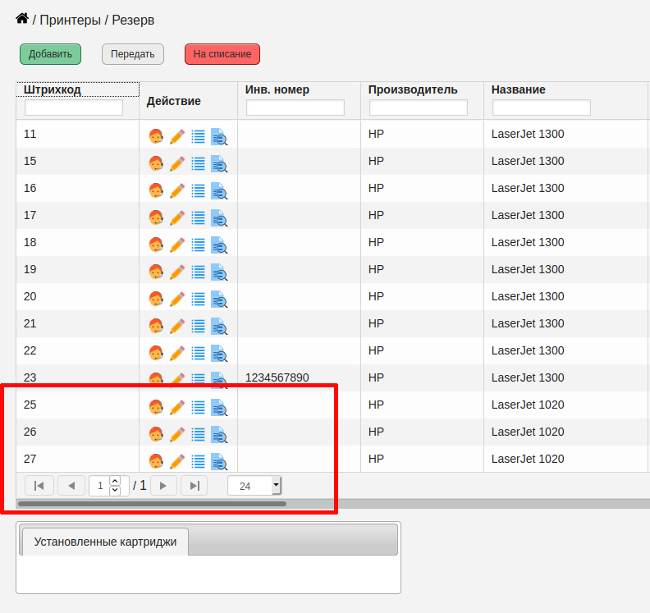This screenshot has height=613, width=650.
Task: Click the person icon in row 17
Action: point(156,218)
